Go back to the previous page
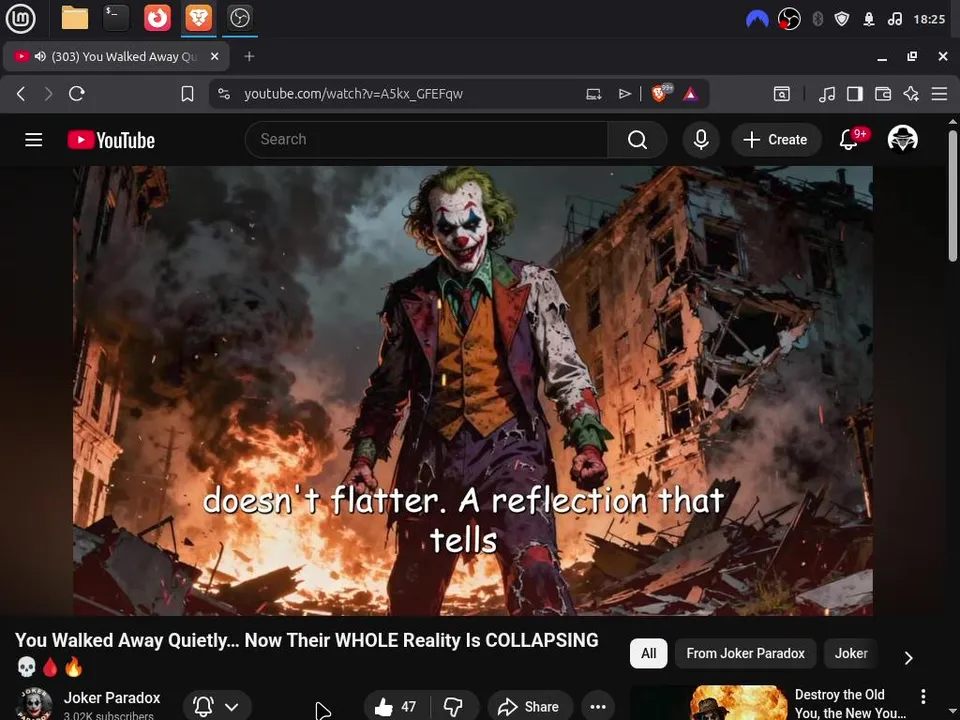The image size is (960, 720). pyautogui.click(x=21, y=94)
